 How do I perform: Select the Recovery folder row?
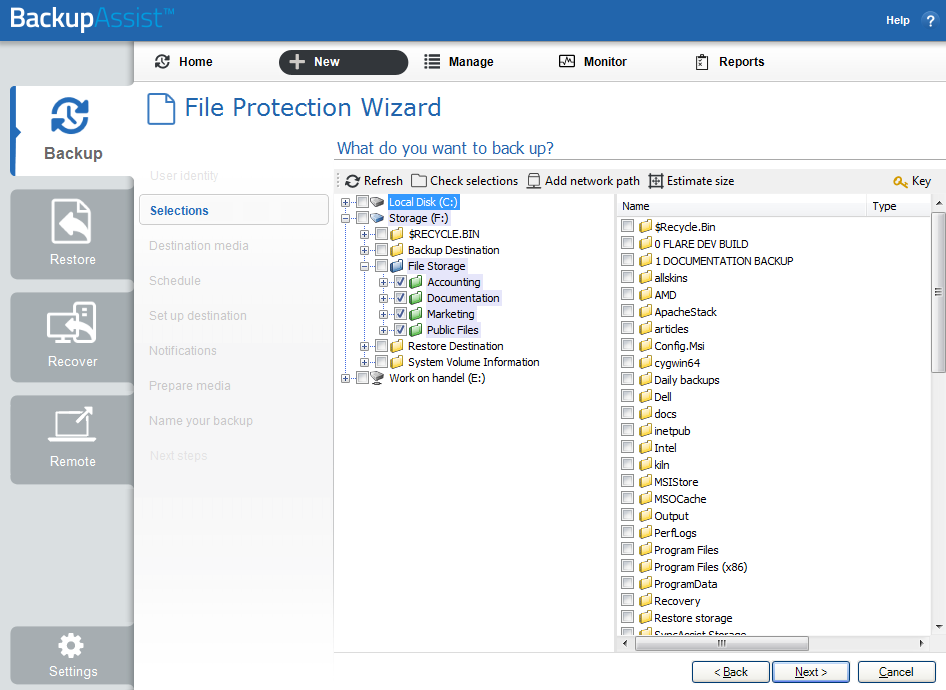pos(678,601)
